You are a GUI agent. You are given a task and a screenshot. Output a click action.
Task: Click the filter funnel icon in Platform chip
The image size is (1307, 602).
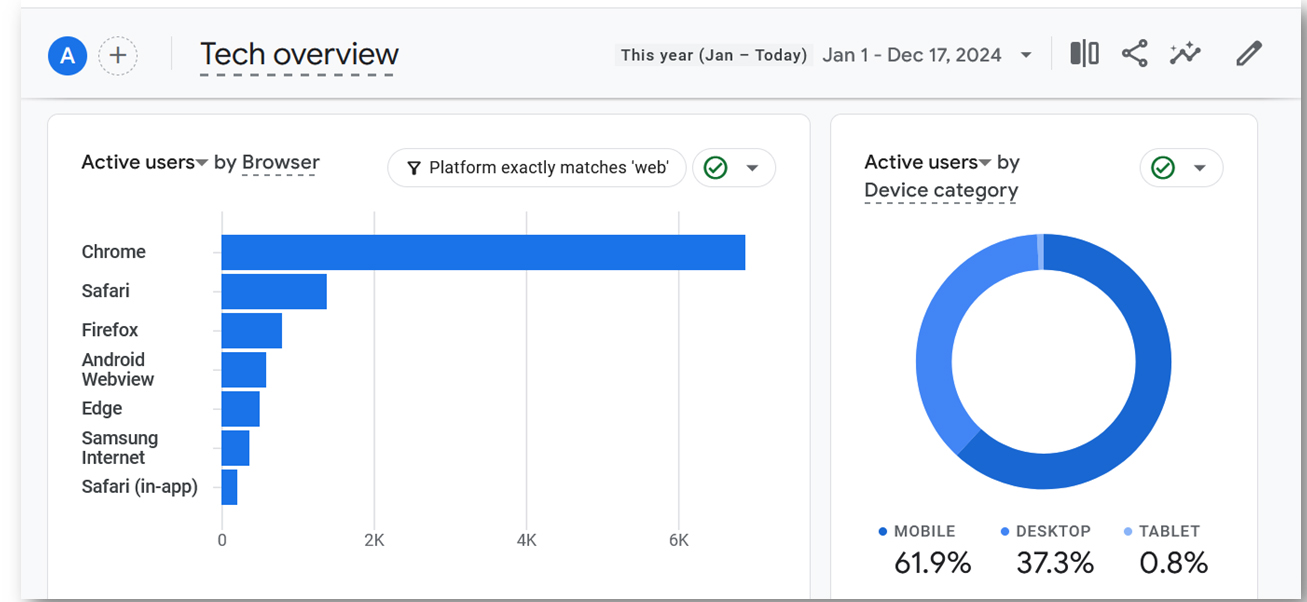click(x=413, y=168)
